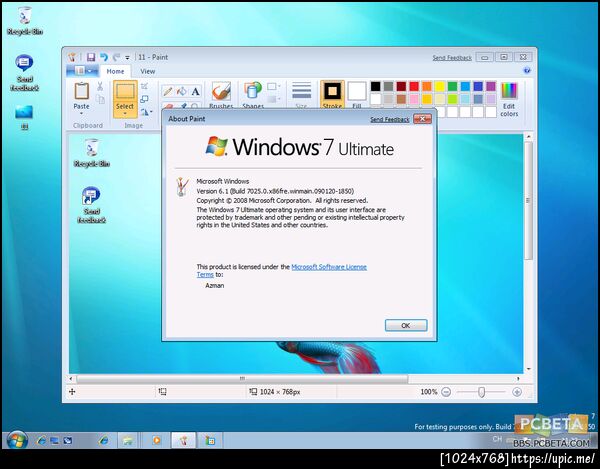Viewport: 600px width, 469px height.
Task: Switch to the Home ribbon tab
Action: click(x=115, y=71)
